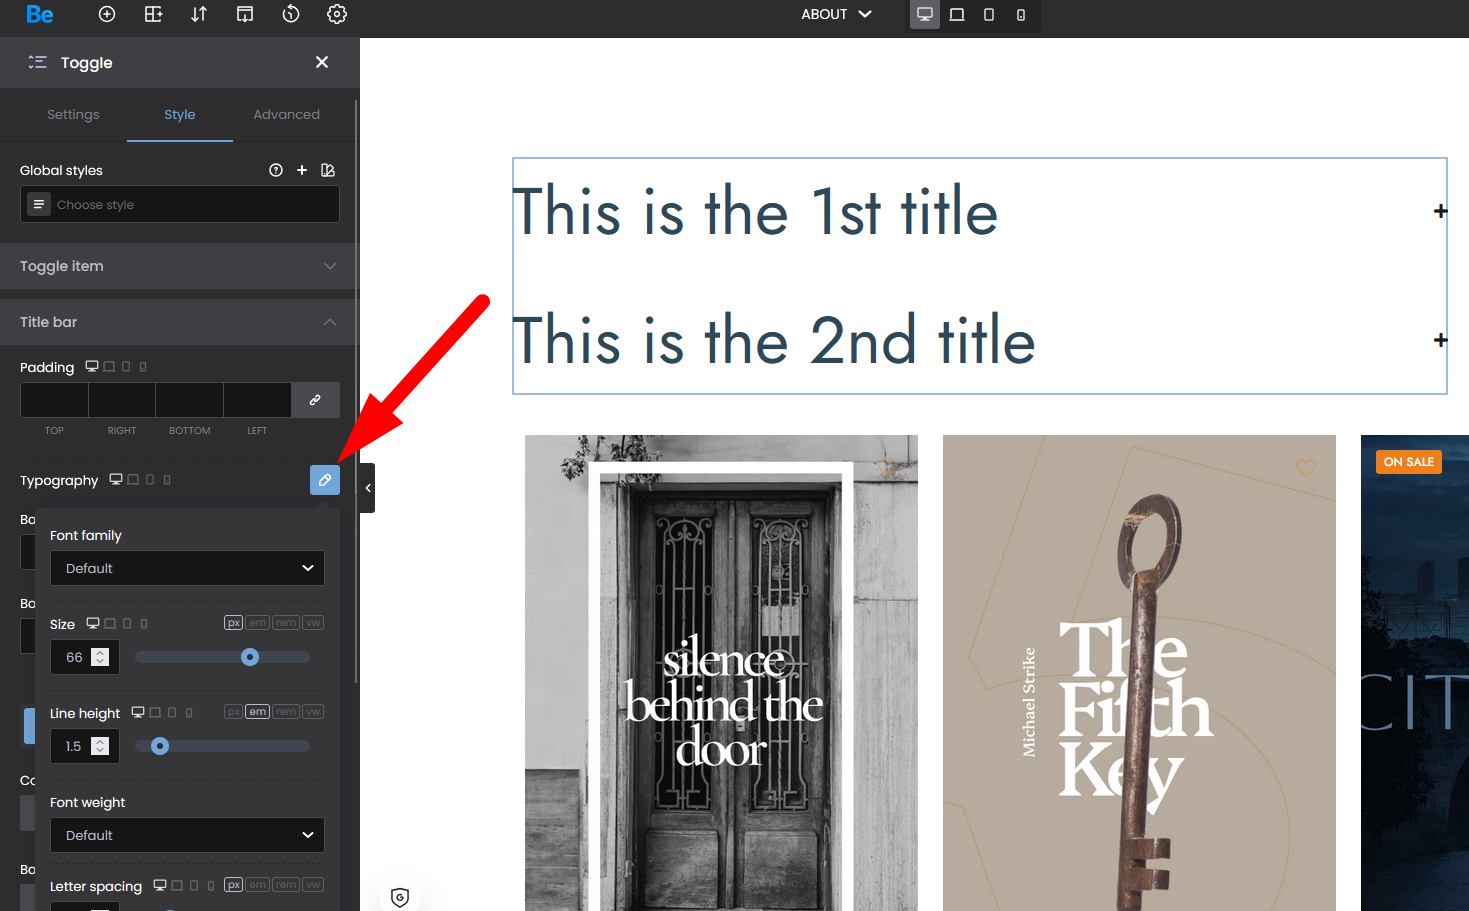The height and width of the screenshot is (911, 1469).
Task: Click the Global styles help icon
Action: (x=276, y=170)
